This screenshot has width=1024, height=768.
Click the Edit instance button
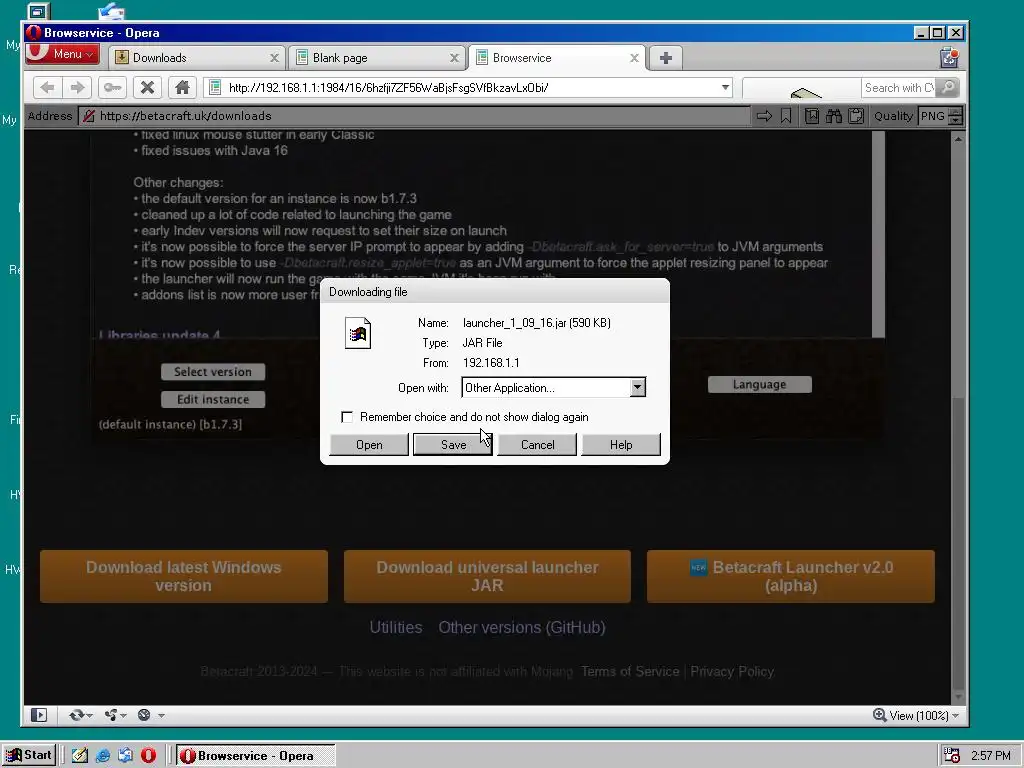coord(213,399)
